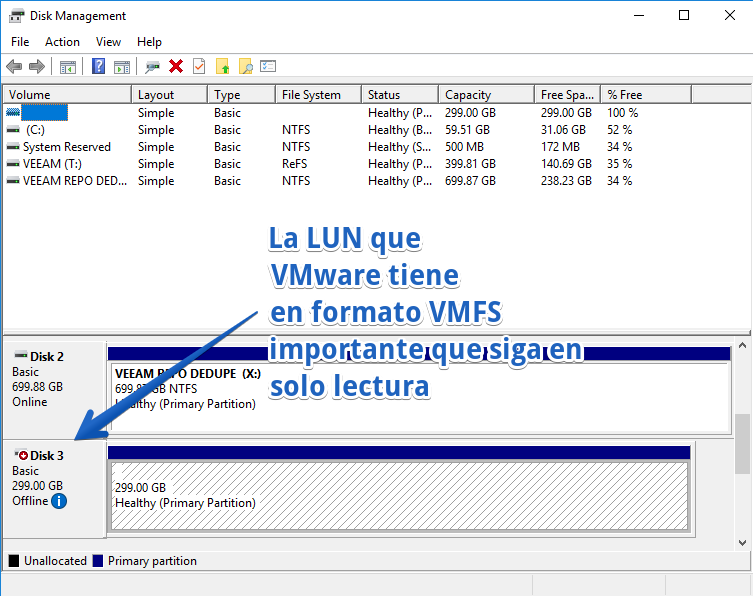Image resolution: width=753 pixels, height=596 pixels.
Task: Select the VEEAM REPO DEDUPE (X:) partition block
Action: tap(420, 397)
